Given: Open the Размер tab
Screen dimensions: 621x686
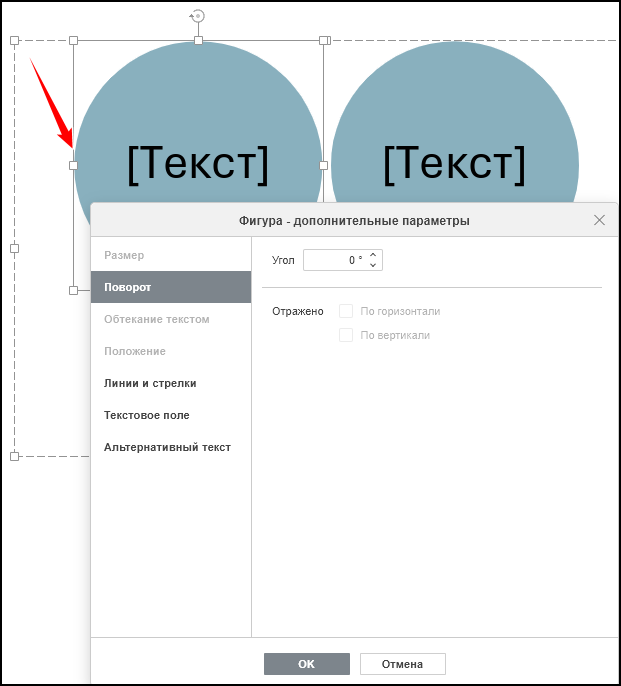Looking at the screenshot, I should [171, 255].
